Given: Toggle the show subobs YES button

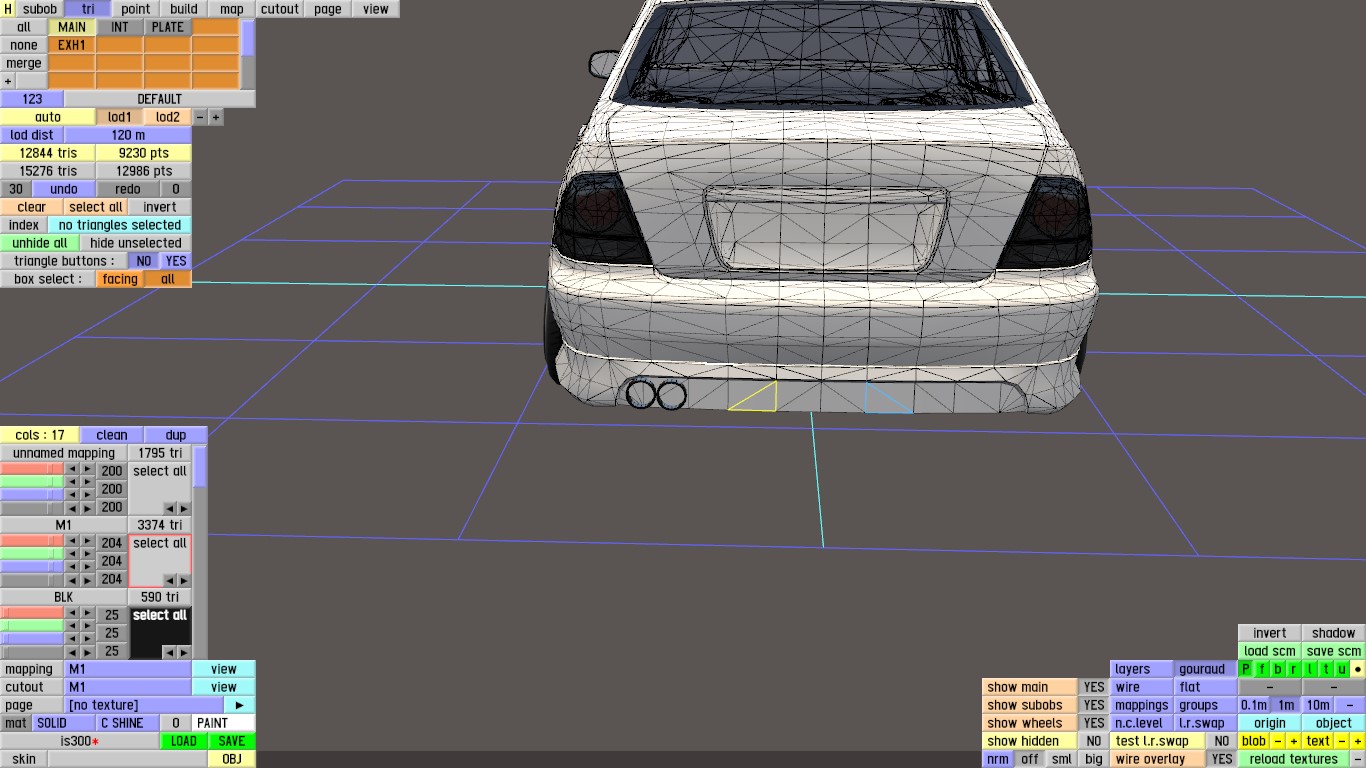Looking at the screenshot, I should coord(1094,705).
